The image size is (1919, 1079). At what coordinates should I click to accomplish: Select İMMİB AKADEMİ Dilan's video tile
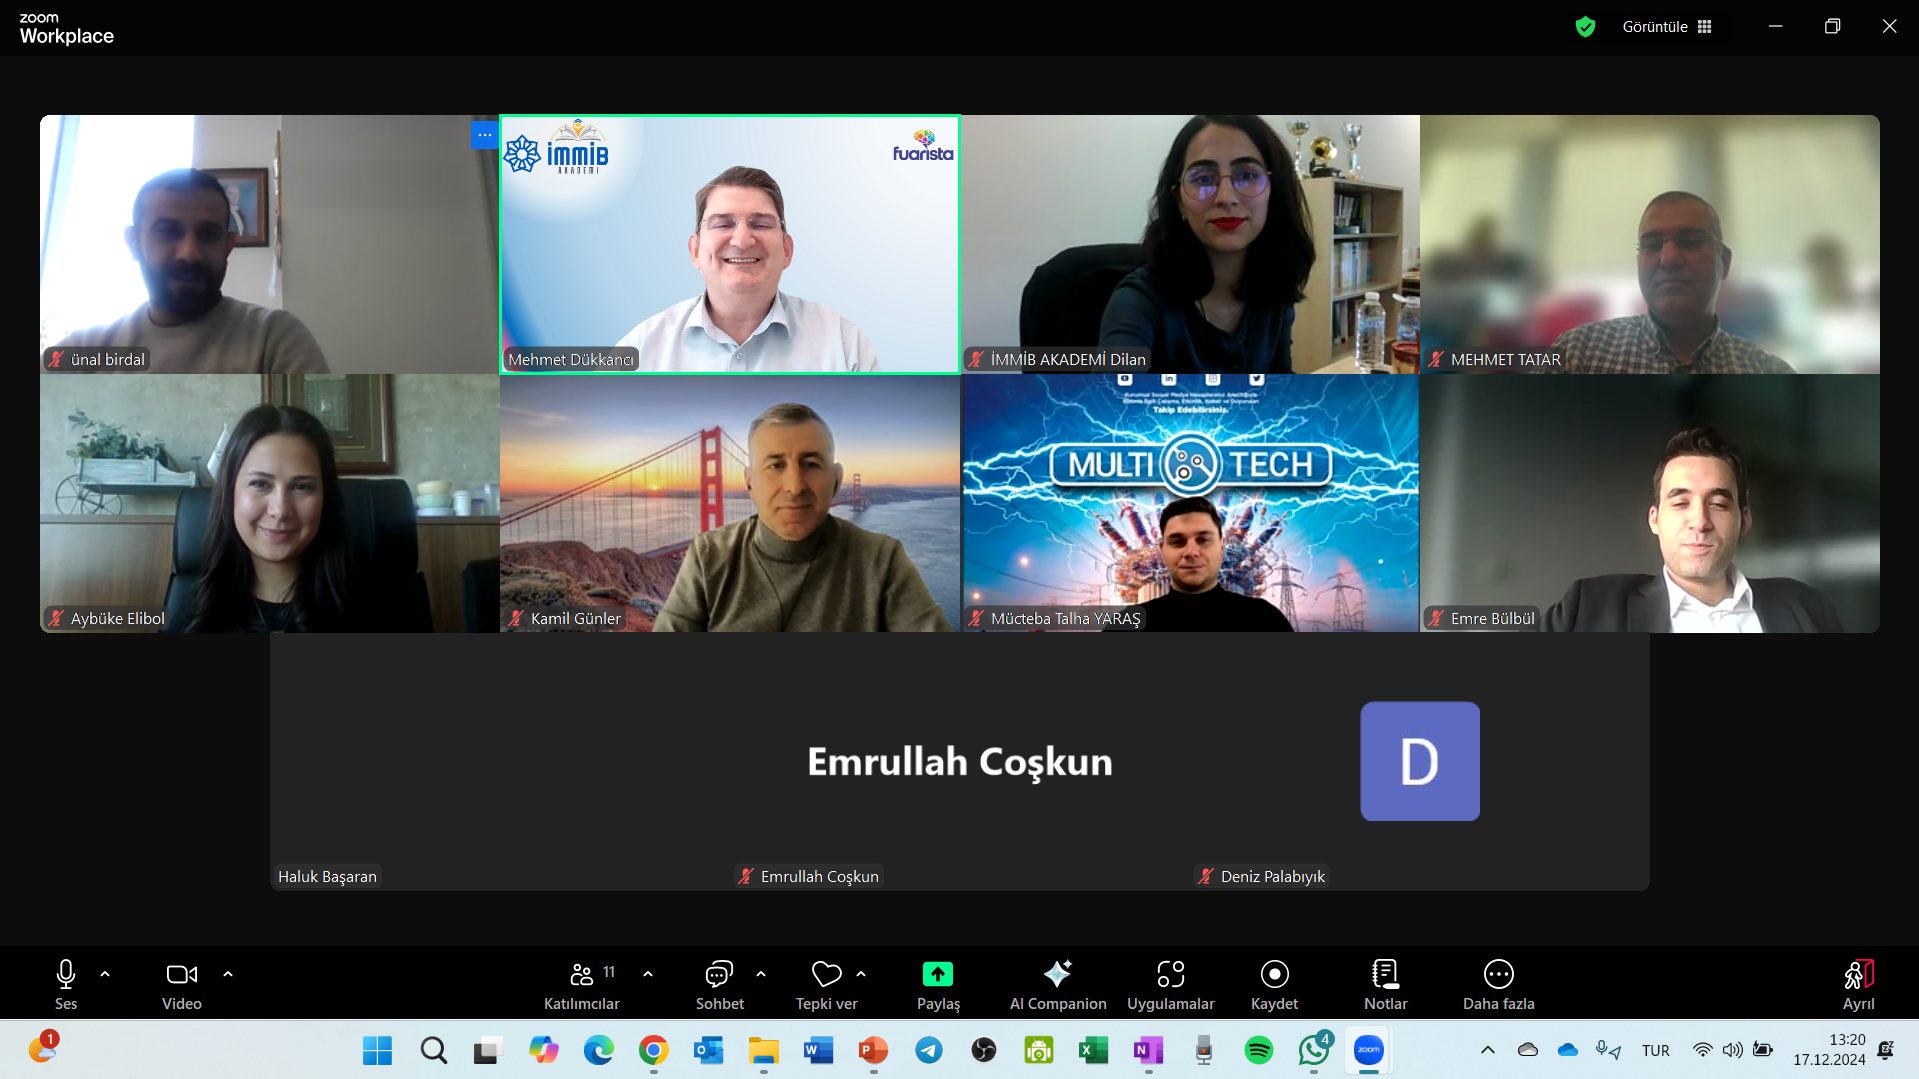click(1190, 244)
